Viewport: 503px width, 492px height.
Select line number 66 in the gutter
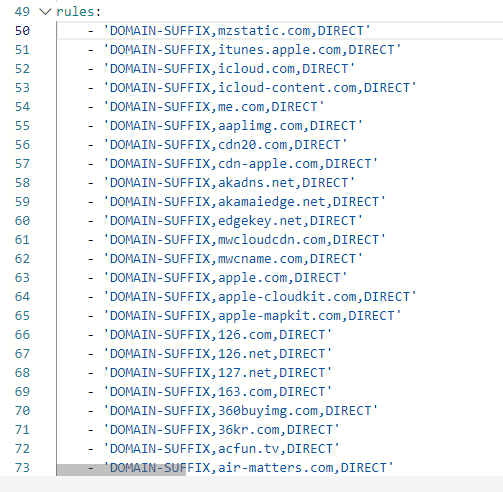point(22,335)
